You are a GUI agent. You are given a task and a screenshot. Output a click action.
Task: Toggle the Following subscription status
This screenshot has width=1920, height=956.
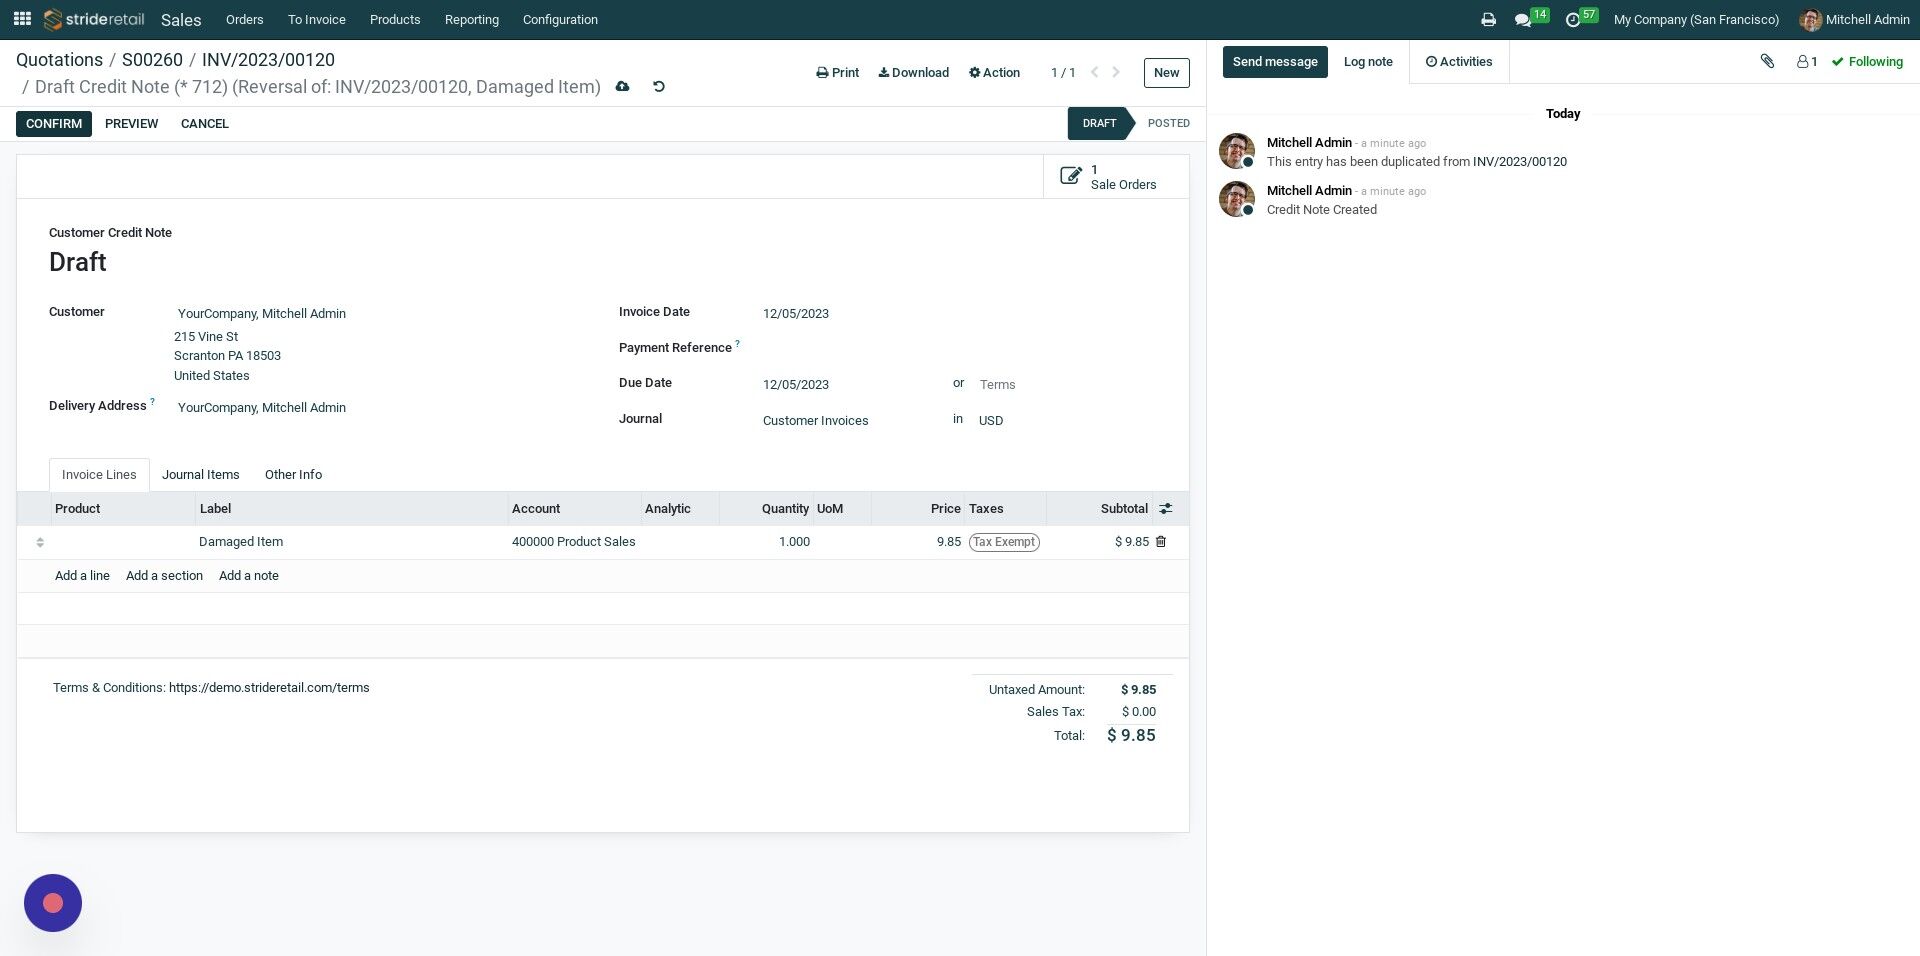coord(1867,62)
